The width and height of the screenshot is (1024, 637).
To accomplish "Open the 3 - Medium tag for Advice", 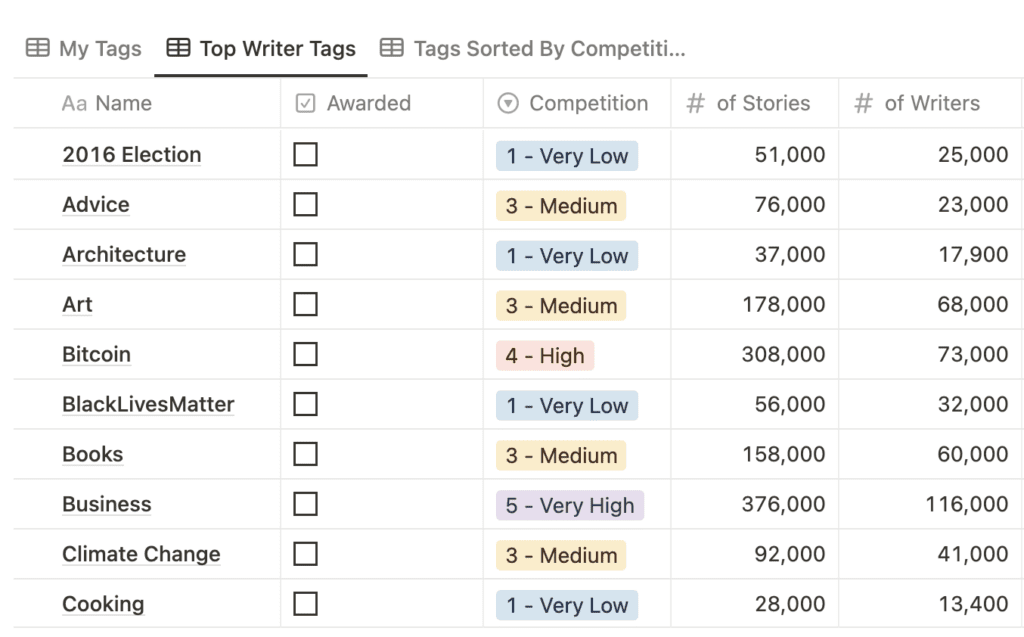I will click(x=561, y=206).
